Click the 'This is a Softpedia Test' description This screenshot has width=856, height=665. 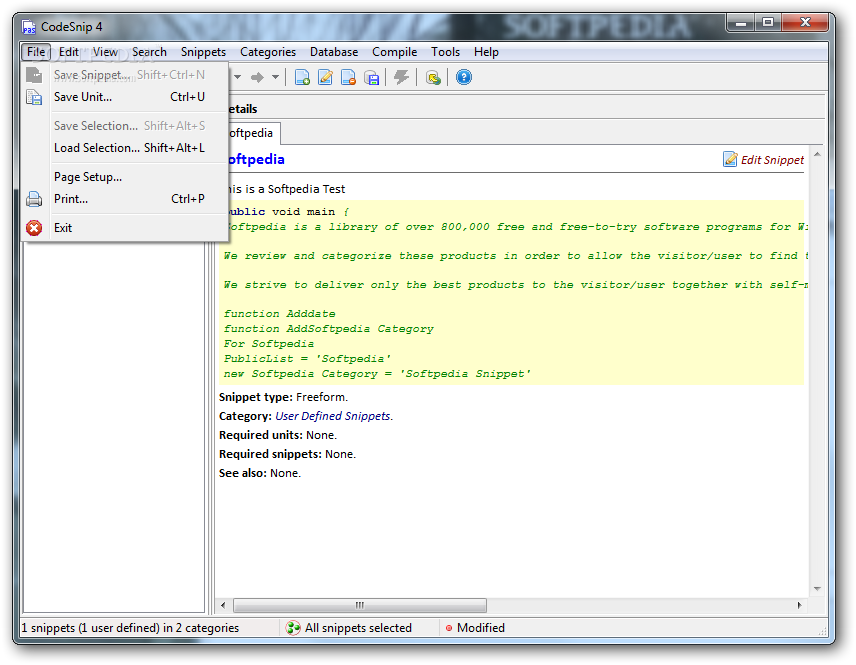[x=286, y=189]
